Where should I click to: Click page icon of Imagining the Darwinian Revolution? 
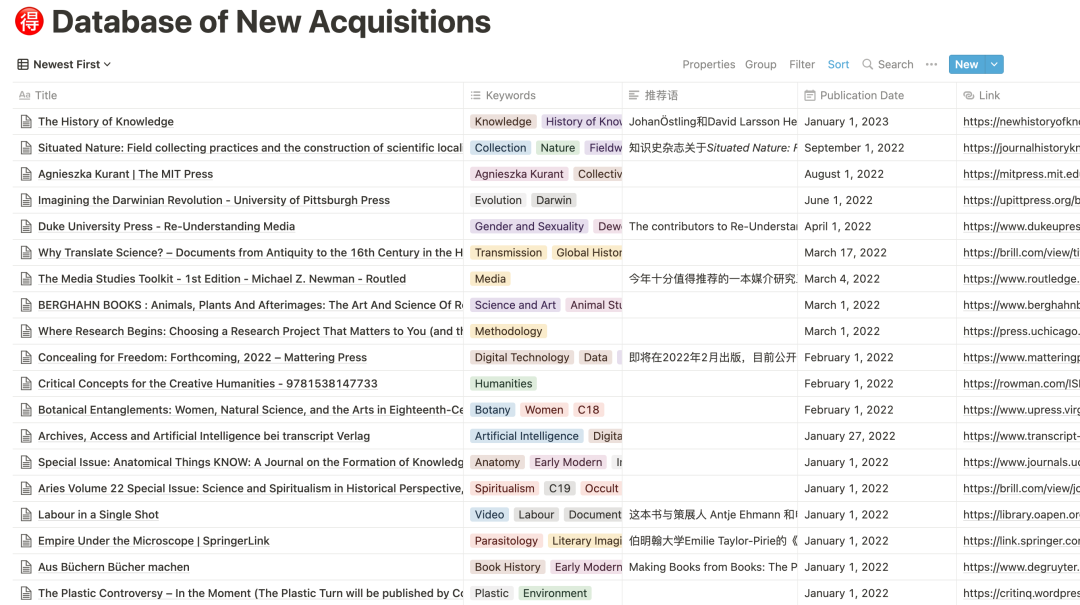[x=26, y=201]
